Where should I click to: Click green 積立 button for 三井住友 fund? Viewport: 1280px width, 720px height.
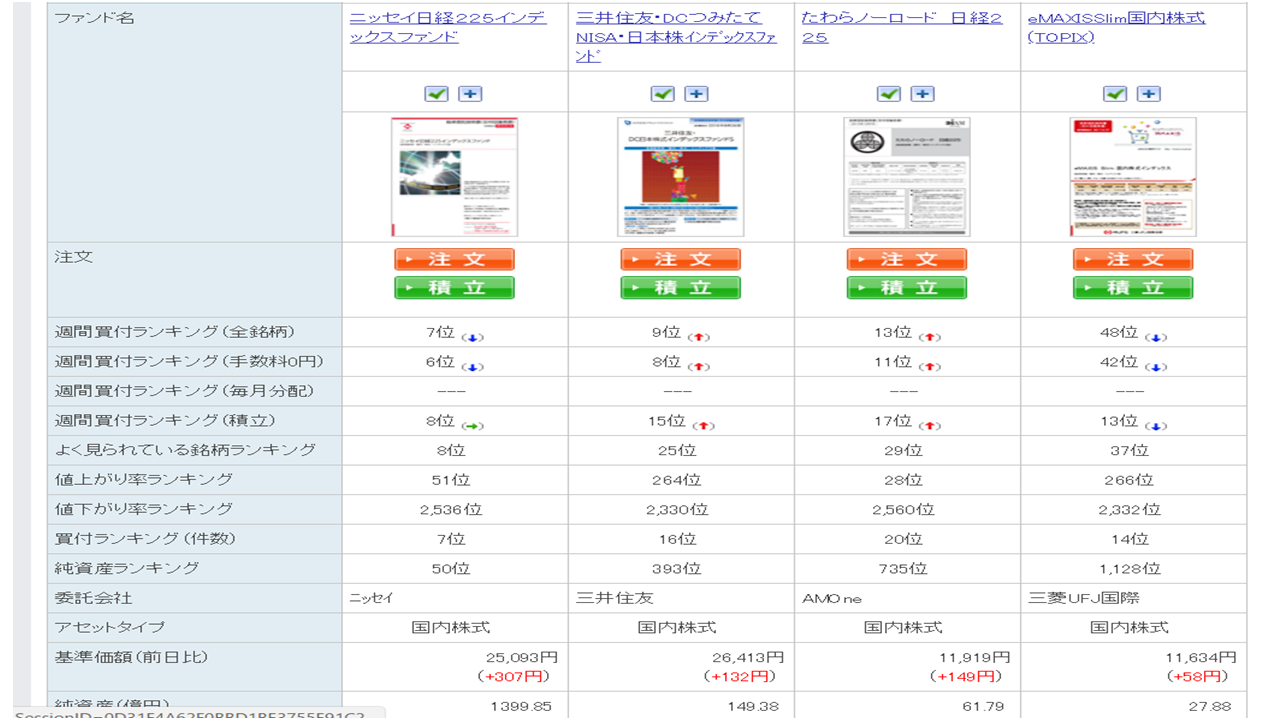point(680,288)
